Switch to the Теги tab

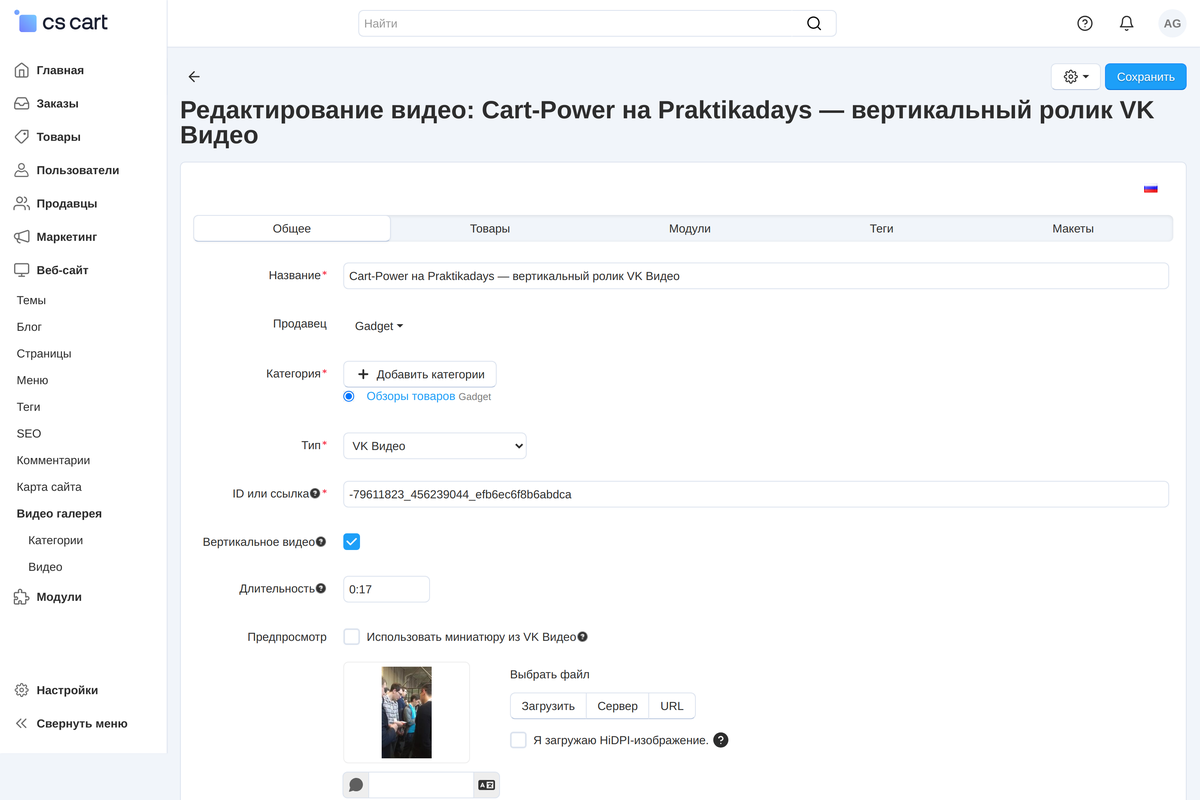[x=881, y=229]
